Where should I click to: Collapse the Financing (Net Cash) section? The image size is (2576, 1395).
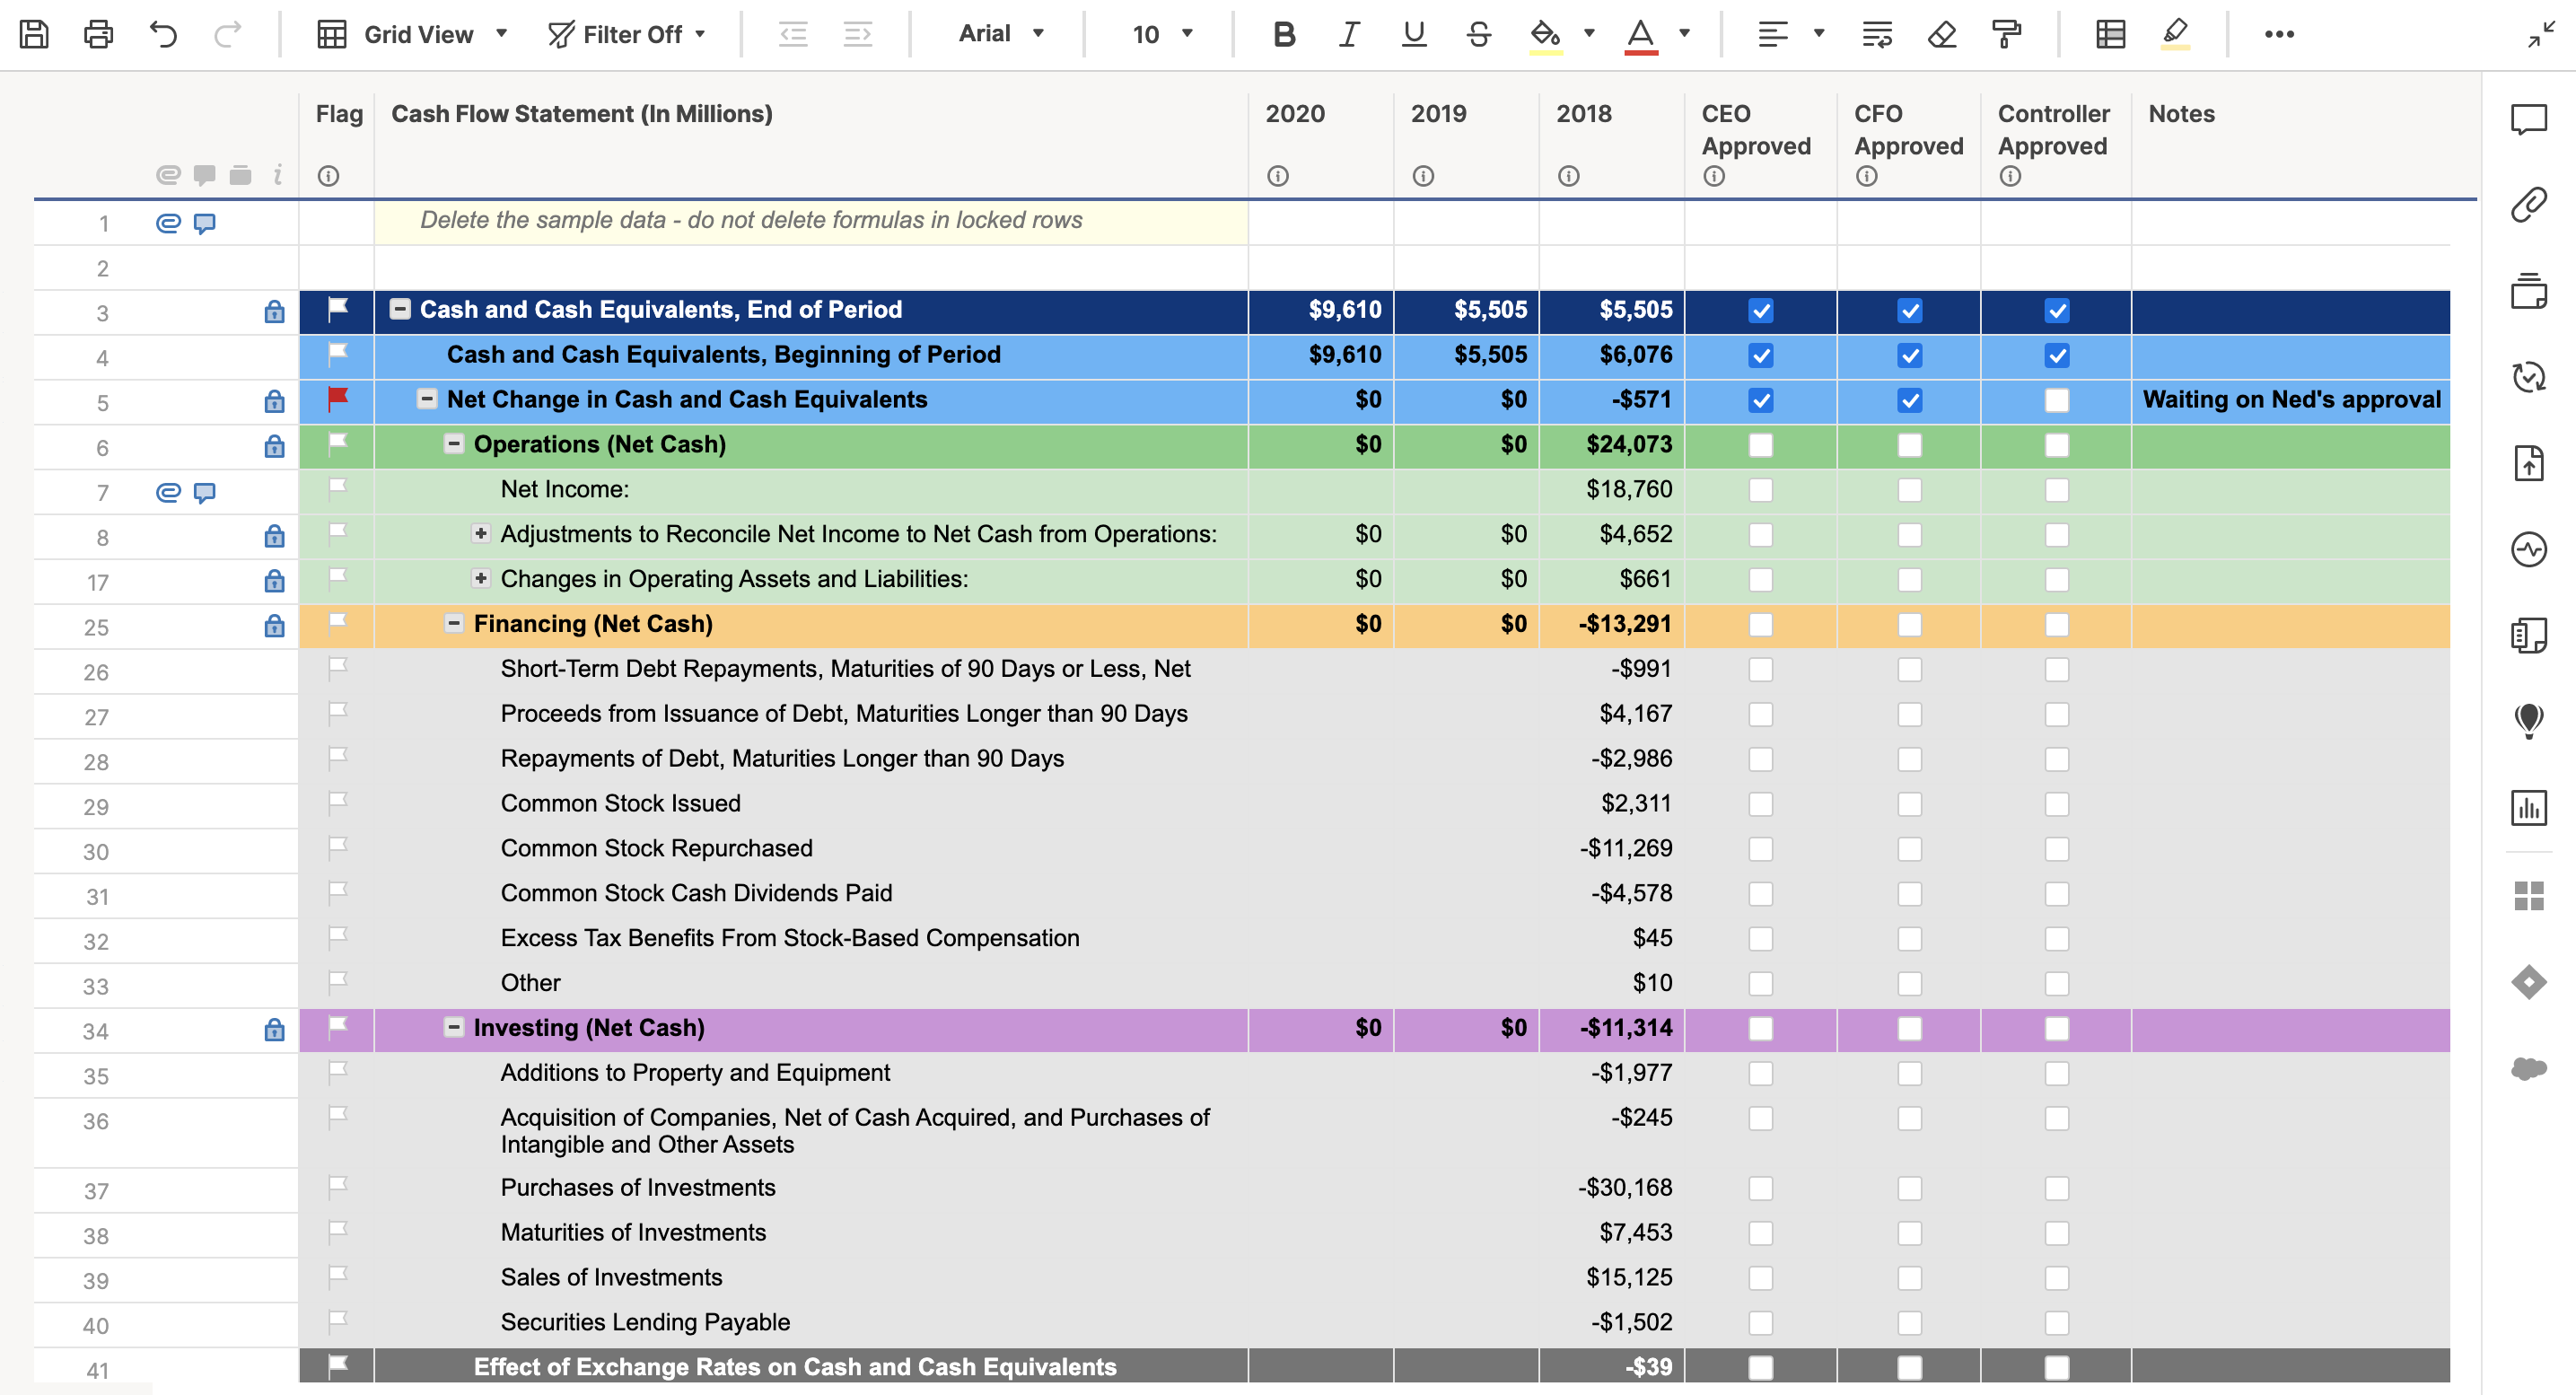[x=454, y=623]
